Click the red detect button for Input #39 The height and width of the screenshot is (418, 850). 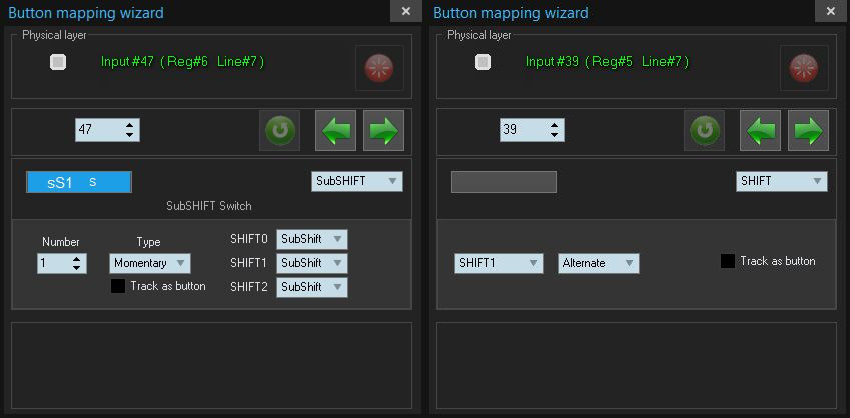tap(804, 68)
